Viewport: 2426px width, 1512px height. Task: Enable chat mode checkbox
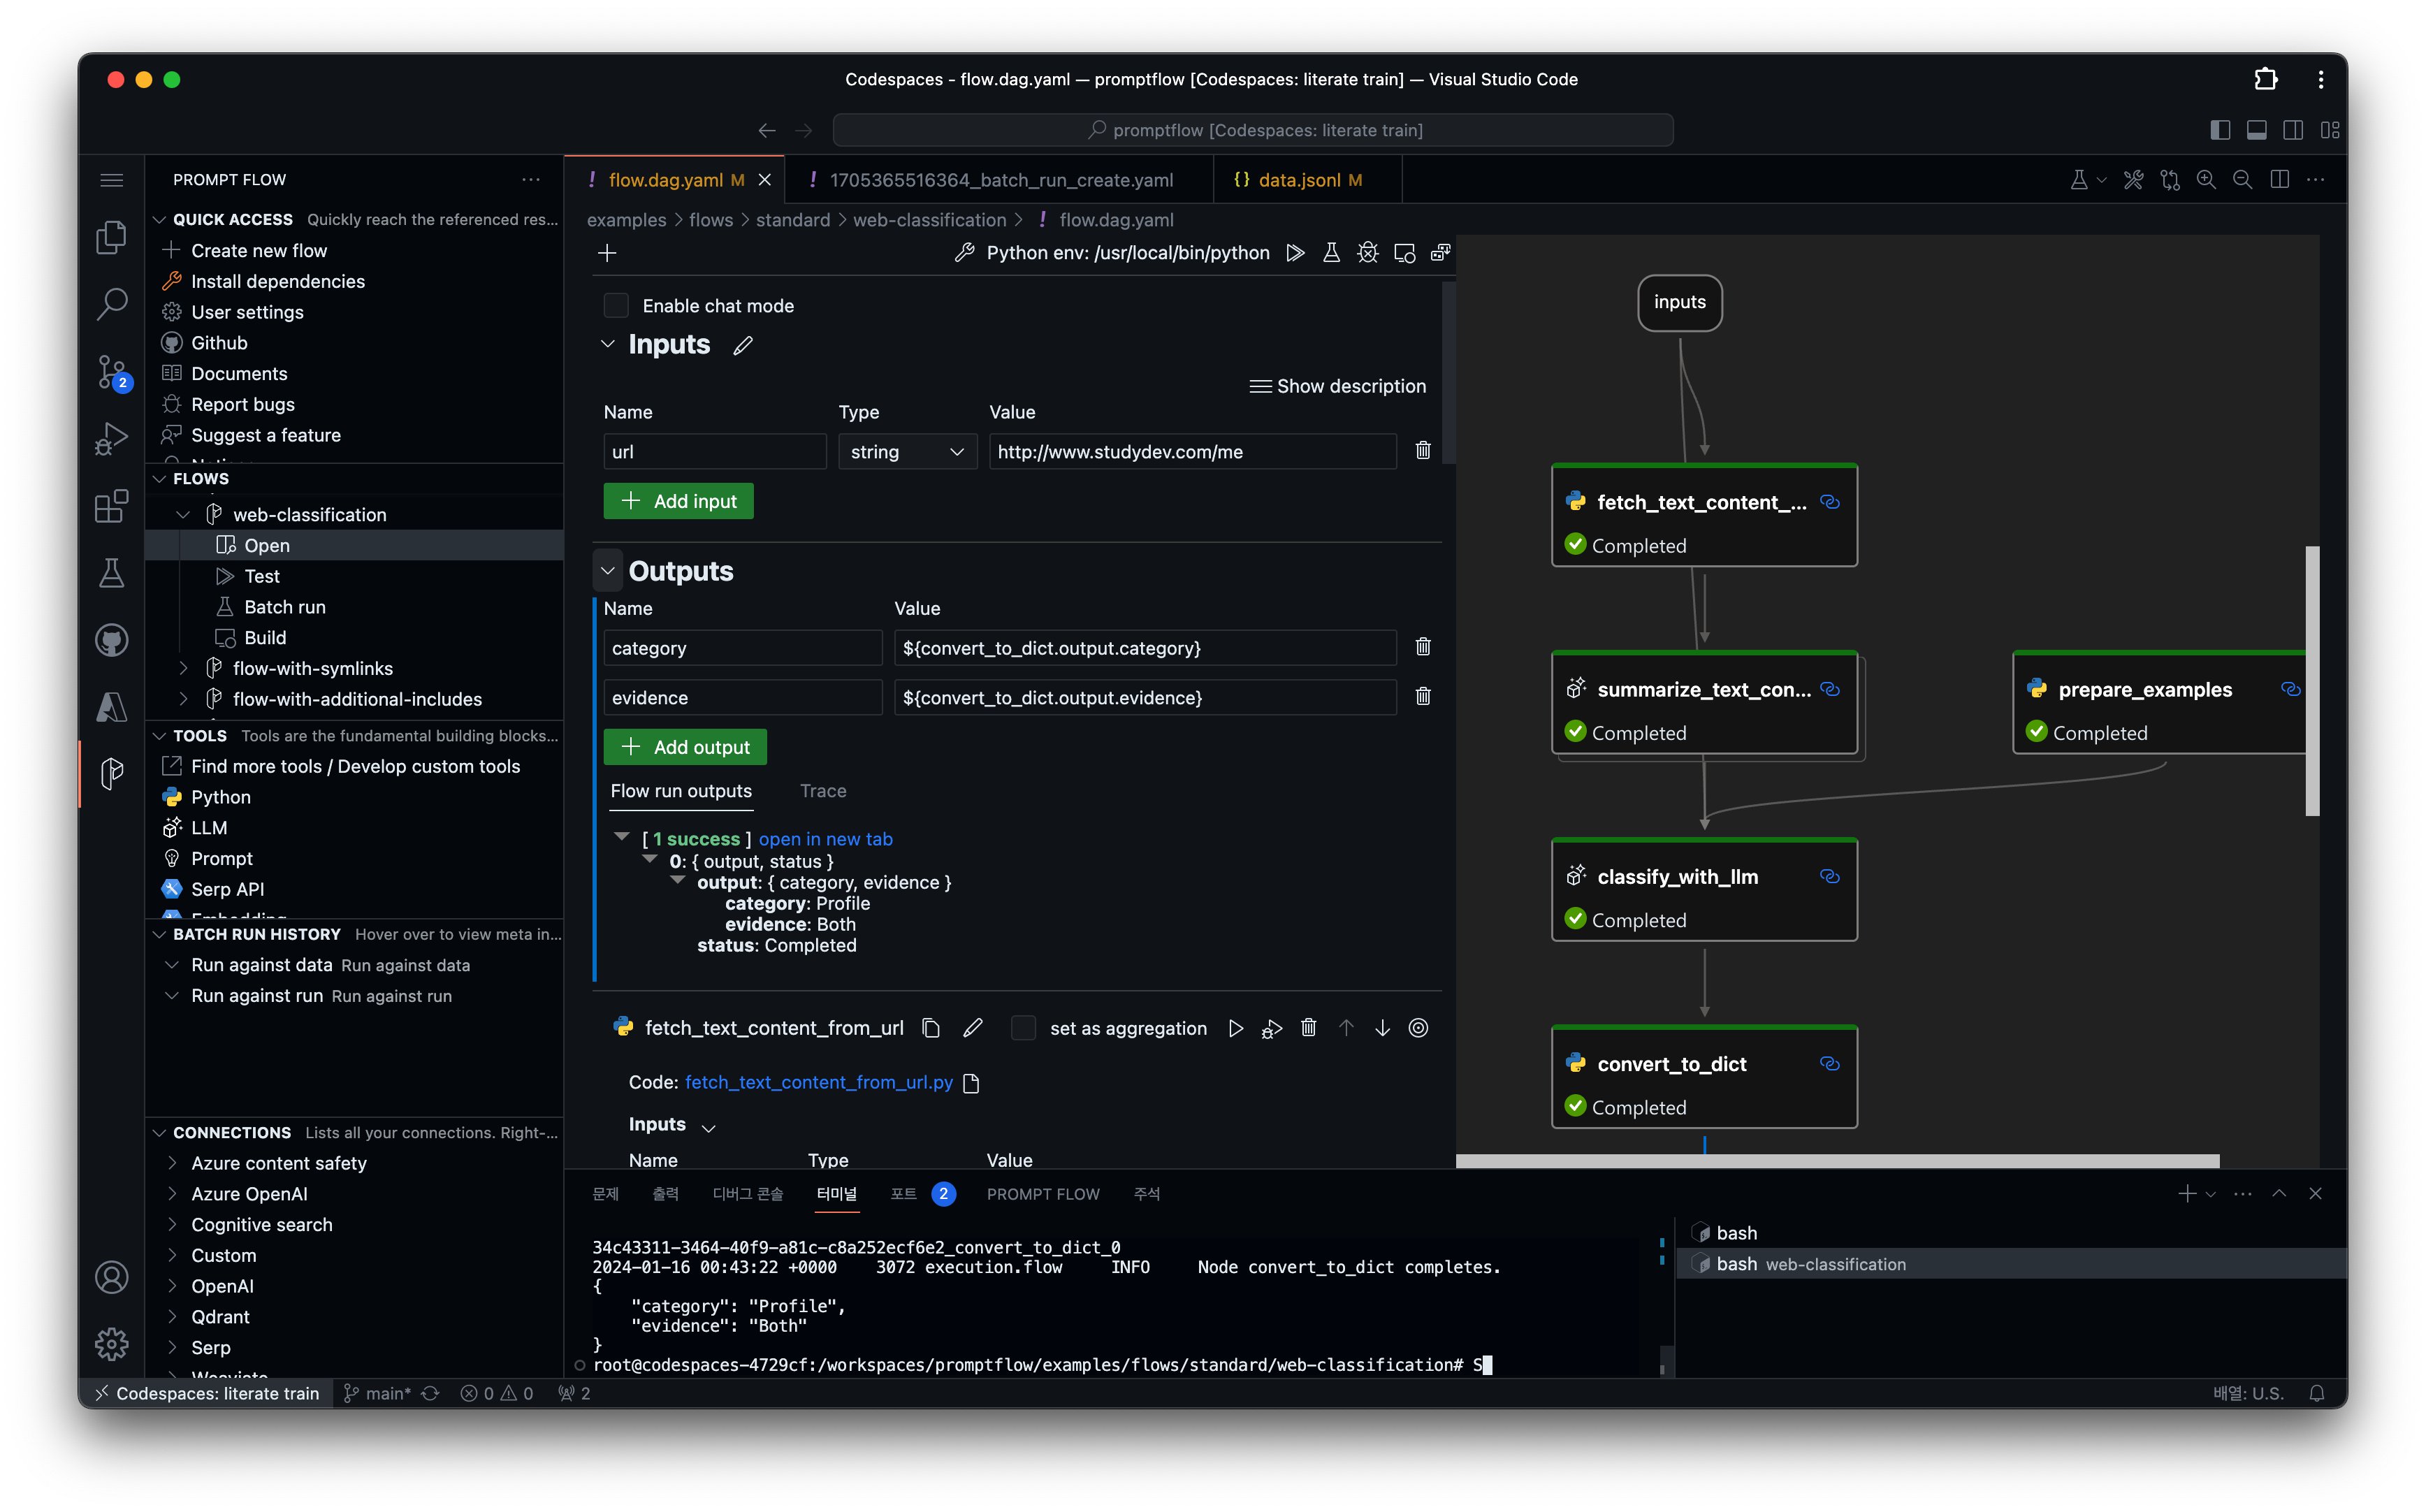(x=616, y=305)
